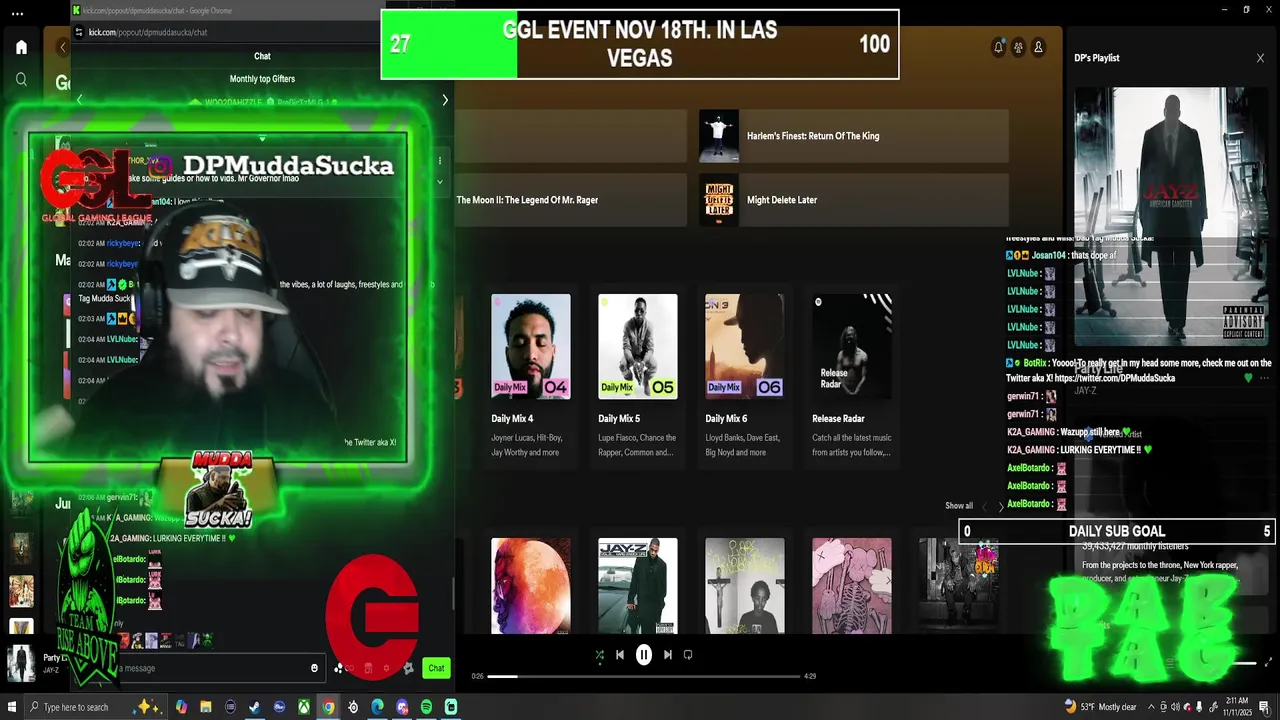The image size is (1280, 720).
Task: Open Spotify from the taskbar
Action: [x=426, y=707]
